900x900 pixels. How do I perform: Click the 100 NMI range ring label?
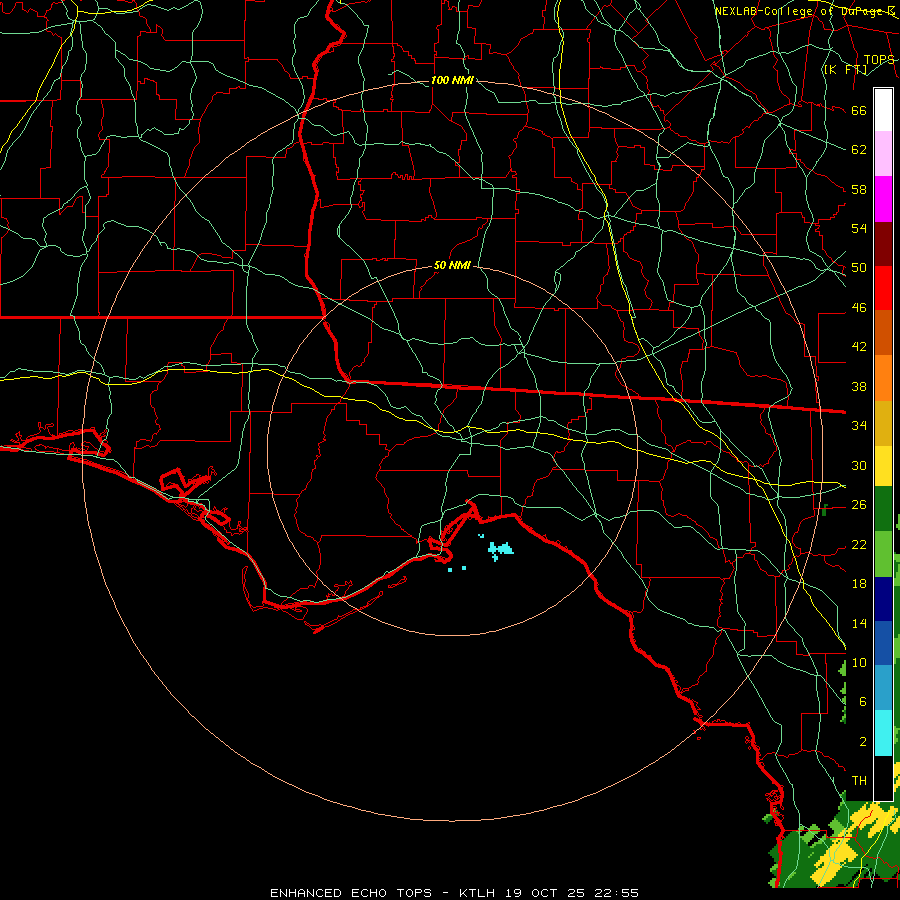452,80
